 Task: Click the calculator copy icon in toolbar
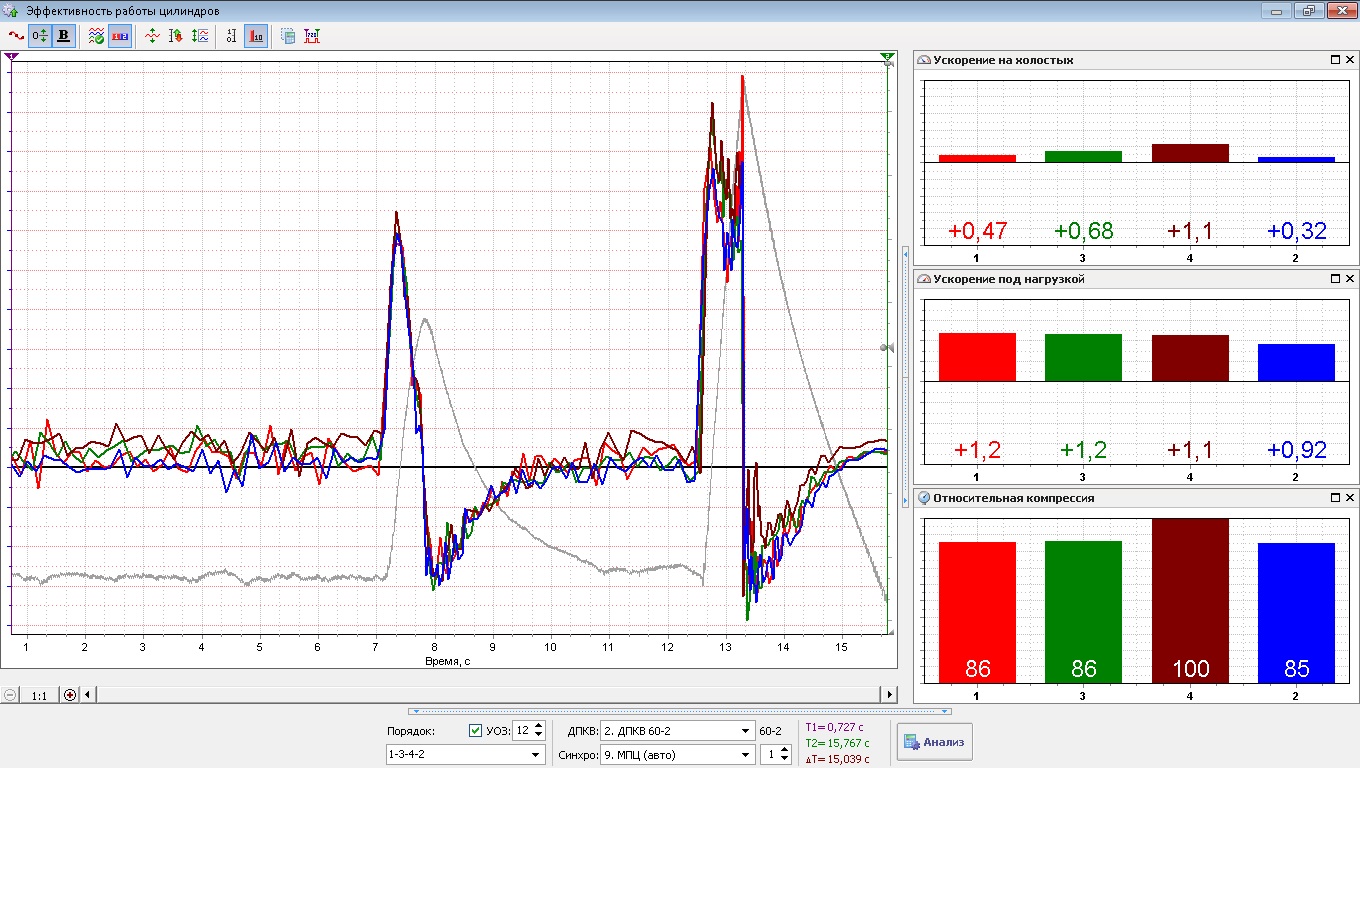pos(288,36)
